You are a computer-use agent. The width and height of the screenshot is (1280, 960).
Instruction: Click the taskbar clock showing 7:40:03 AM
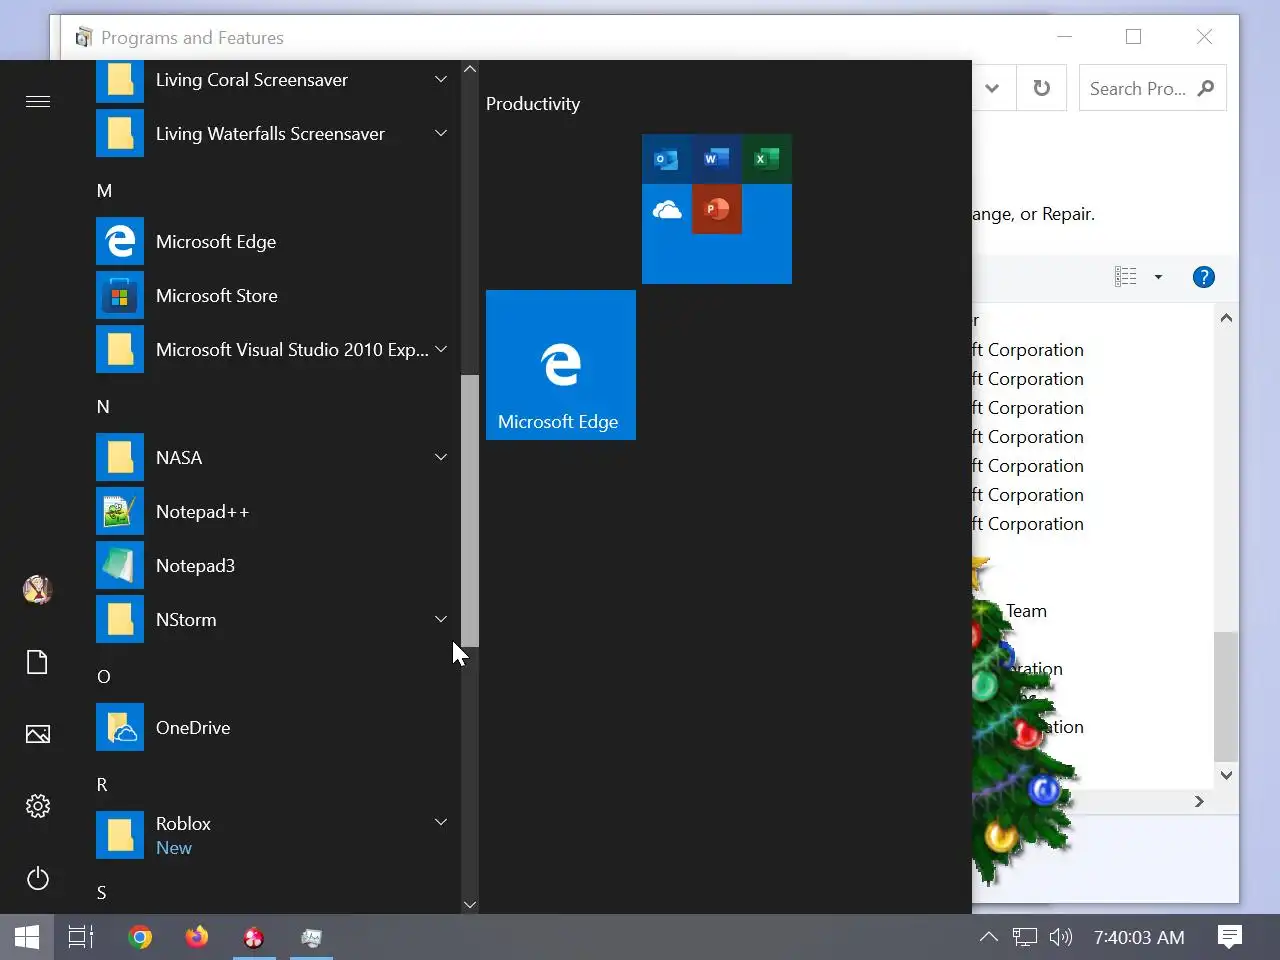point(1139,937)
